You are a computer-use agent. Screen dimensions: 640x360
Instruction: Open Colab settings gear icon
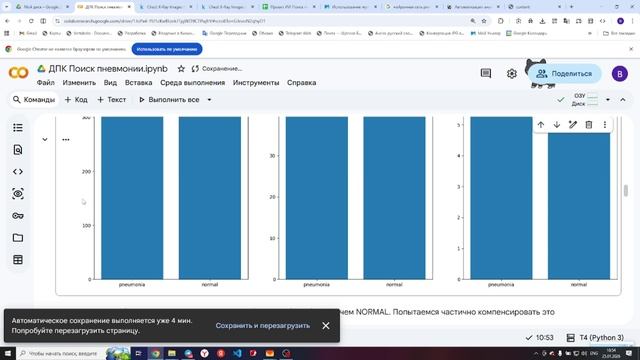pyautogui.click(x=511, y=73)
